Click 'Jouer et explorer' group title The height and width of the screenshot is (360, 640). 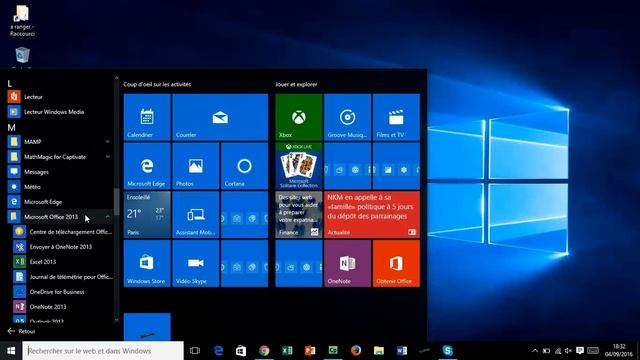pos(296,84)
